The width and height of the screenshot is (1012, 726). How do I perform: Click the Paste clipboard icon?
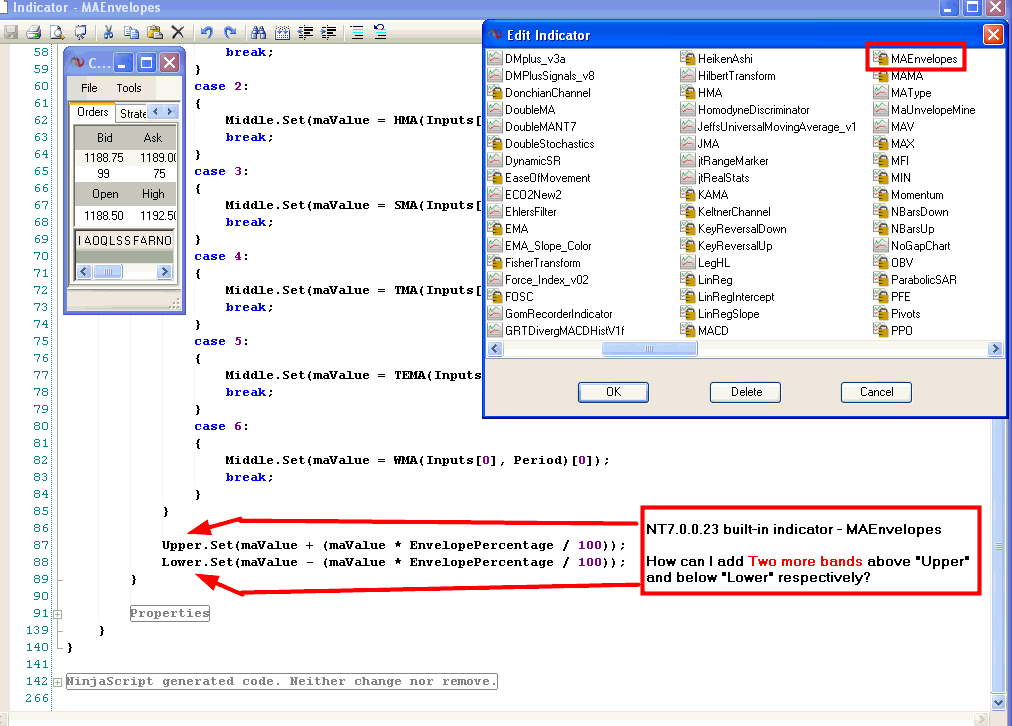[x=154, y=32]
